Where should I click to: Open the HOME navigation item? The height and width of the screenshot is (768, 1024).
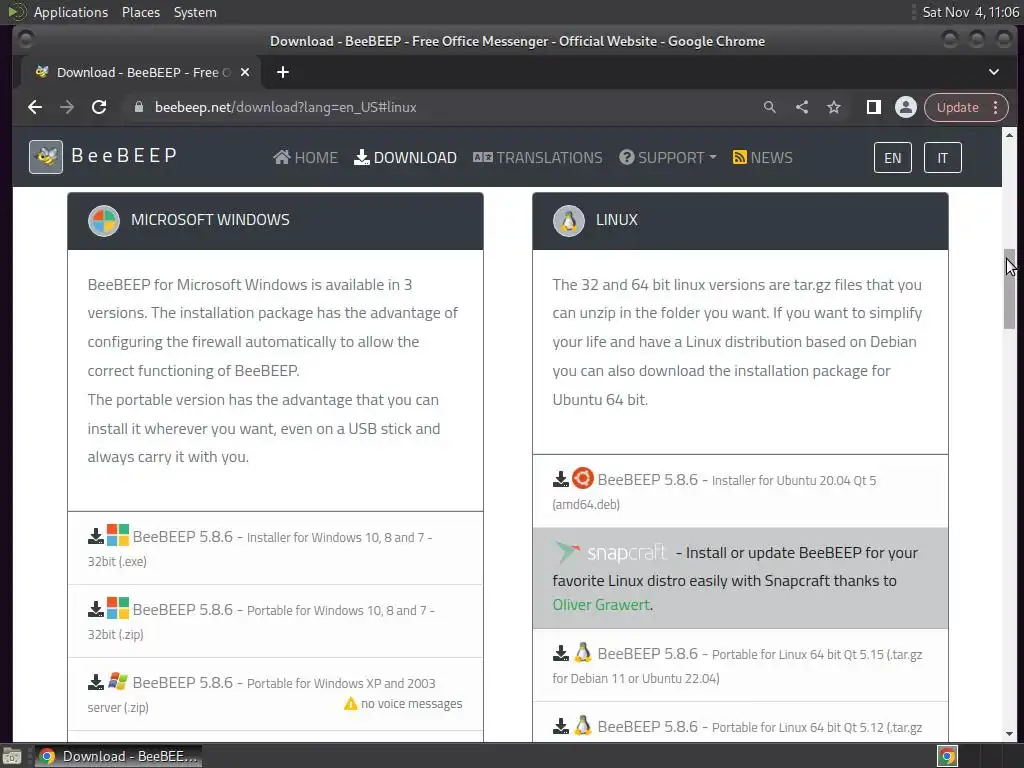click(x=306, y=157)
